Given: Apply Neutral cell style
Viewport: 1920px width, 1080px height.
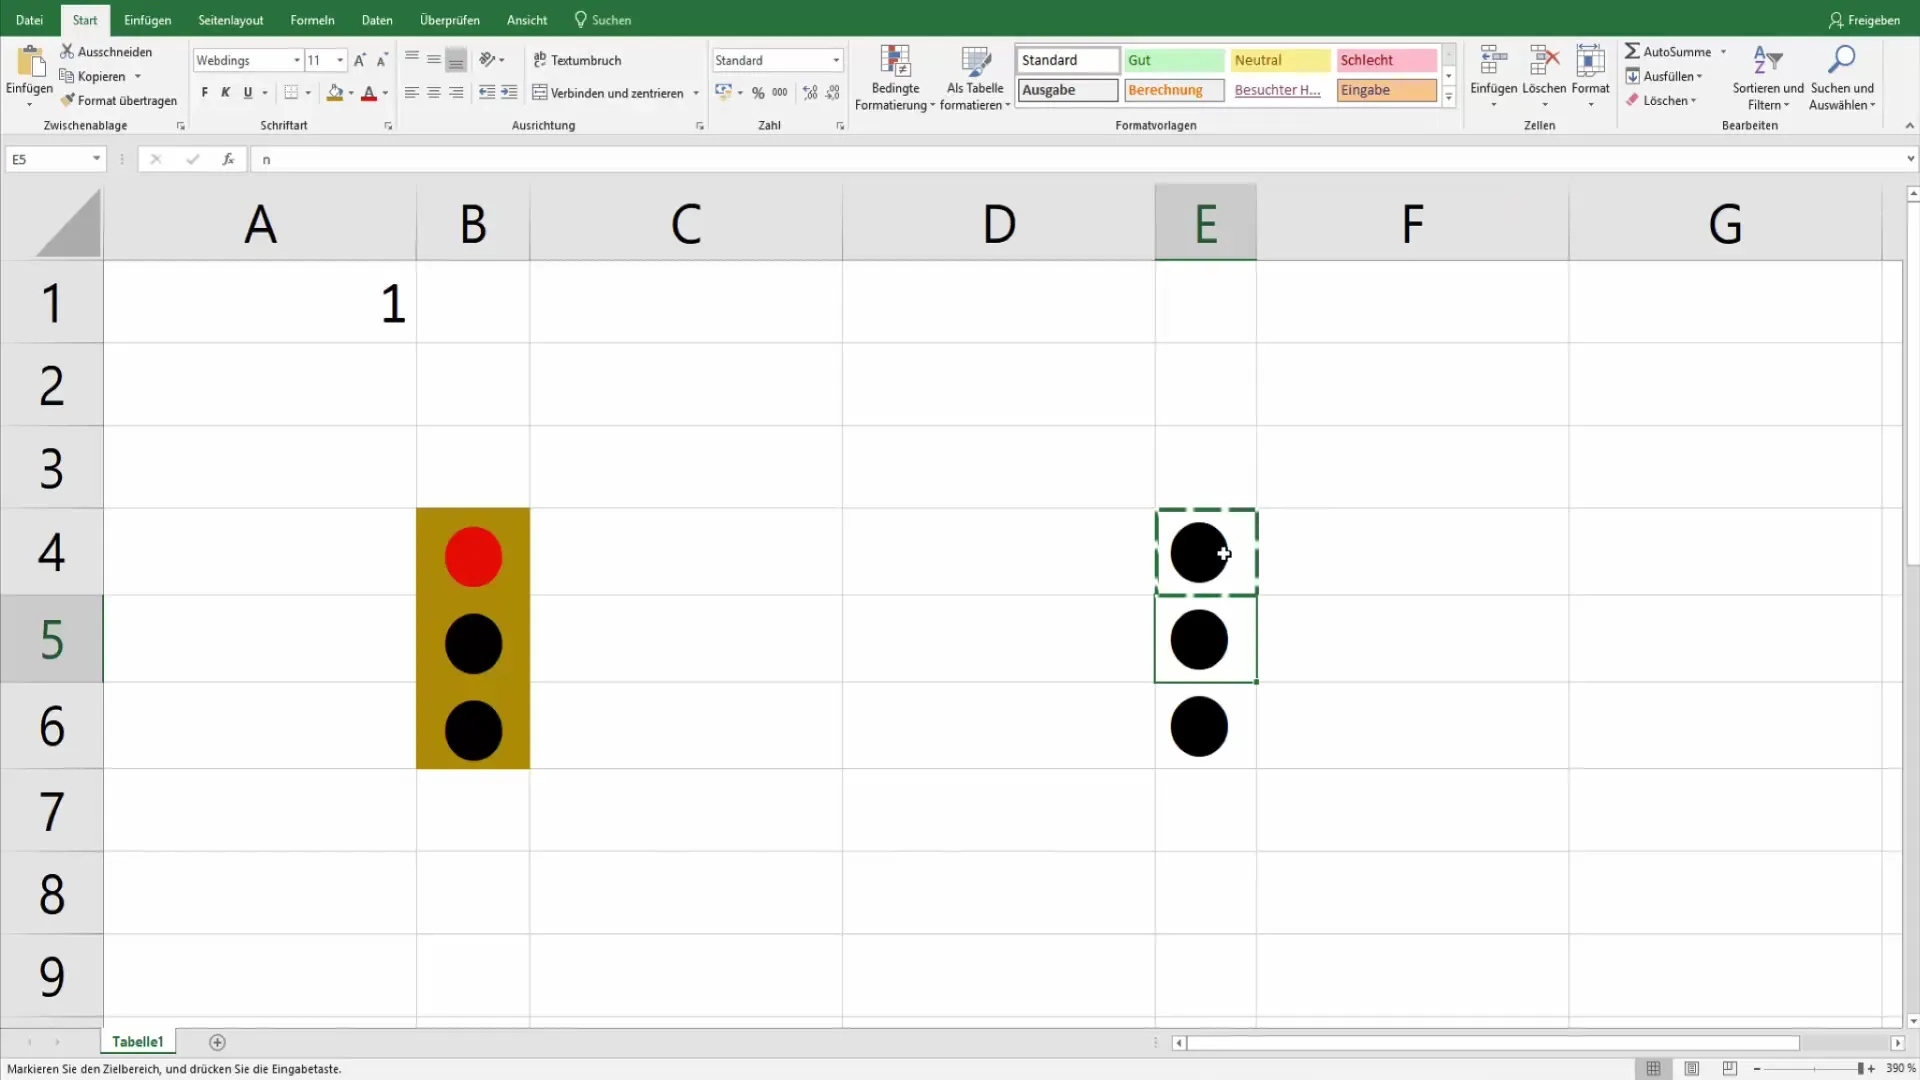Looking at the screenshot, I should (1280, 60).
